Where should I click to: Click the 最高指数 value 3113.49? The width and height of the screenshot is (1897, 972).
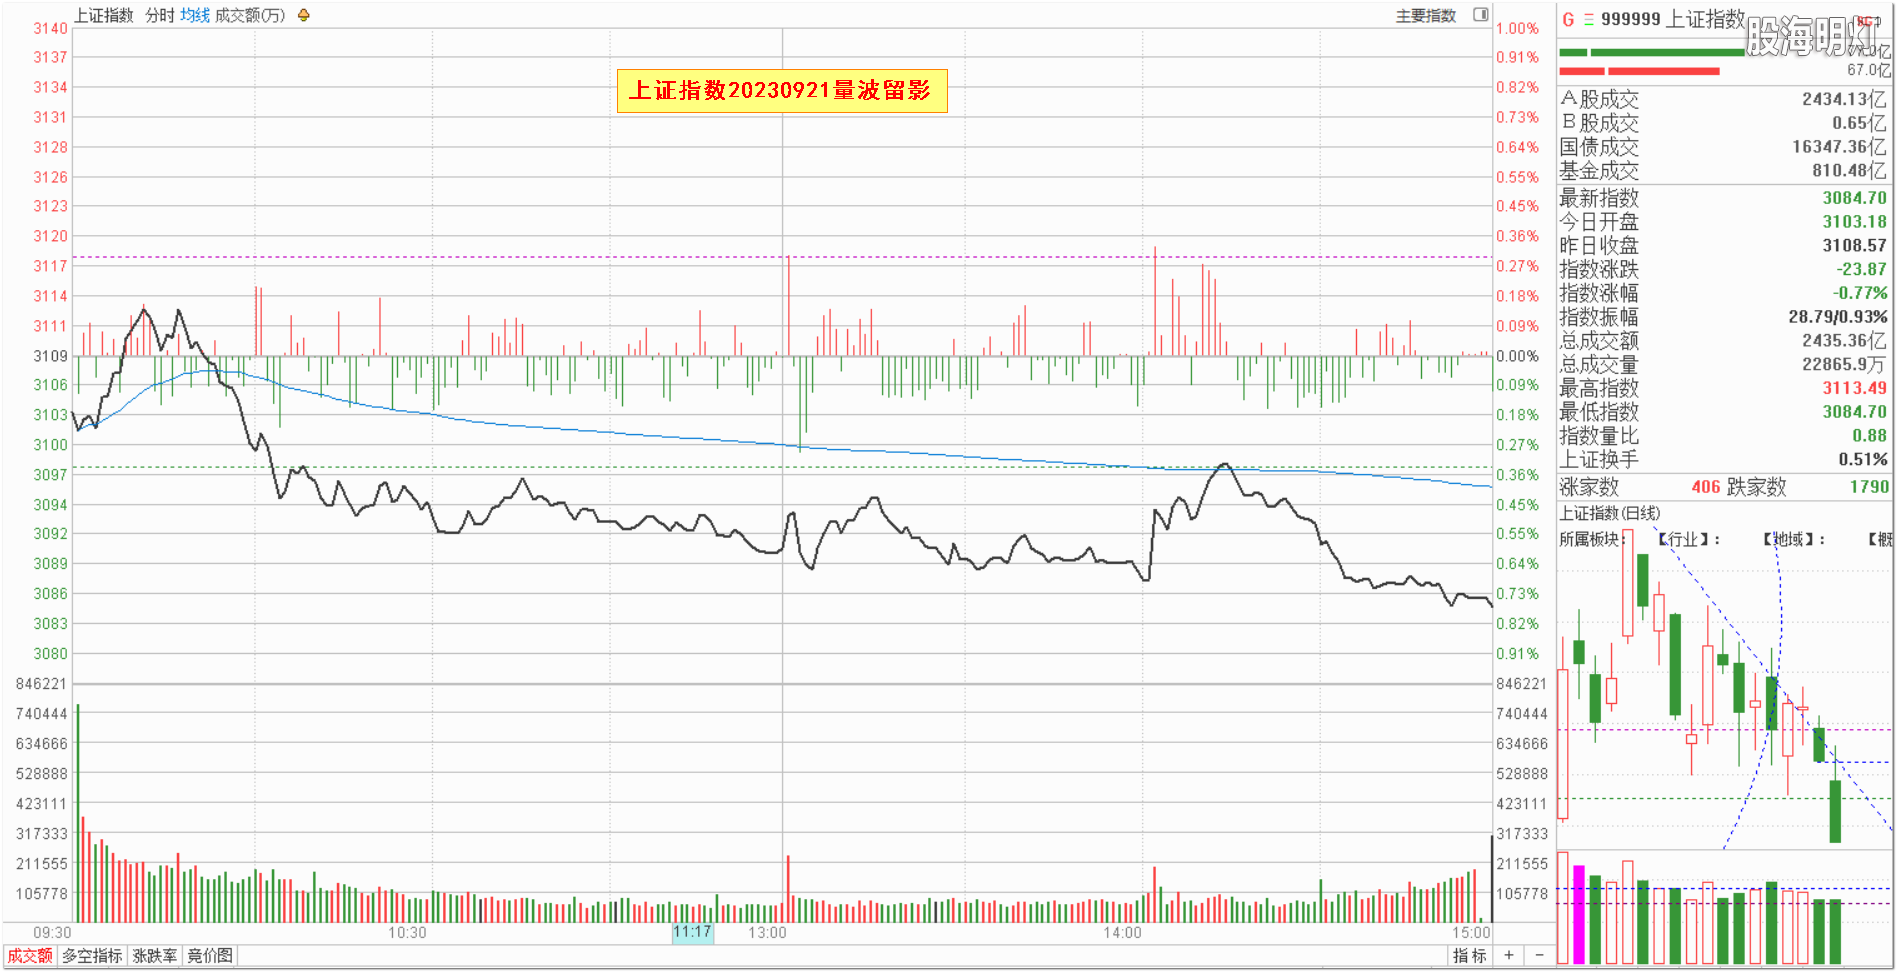[1854, 389]
